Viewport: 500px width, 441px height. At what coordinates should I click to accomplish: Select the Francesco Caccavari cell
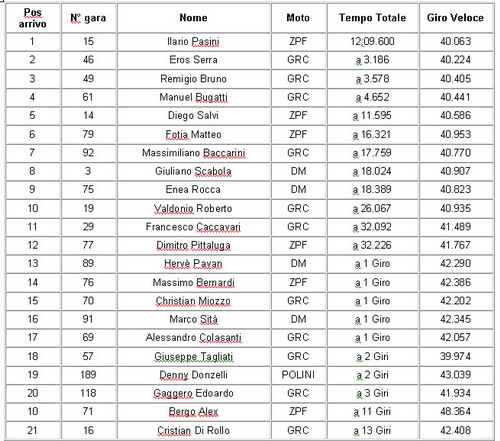(193, 227)
